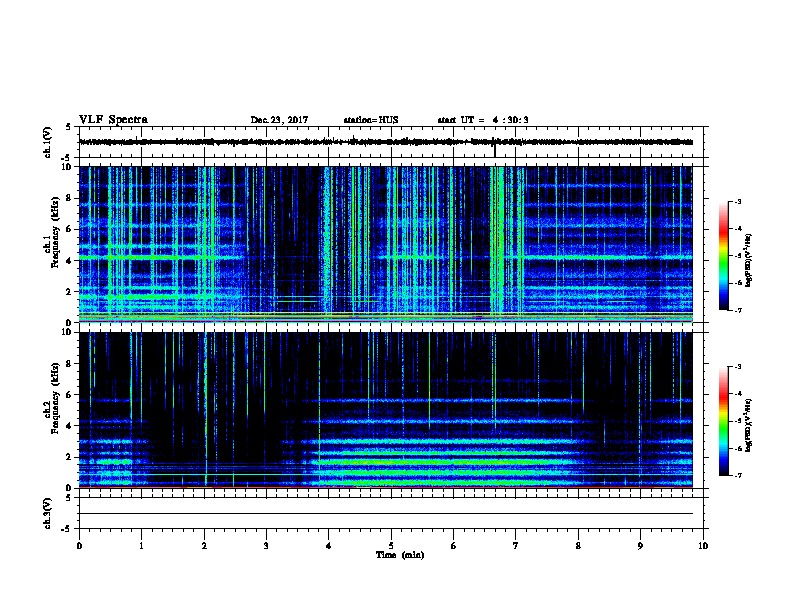This screenshot has height=612, width=792.
Task: Click the time axis tick label 0
Action: (x=79, y=545)
